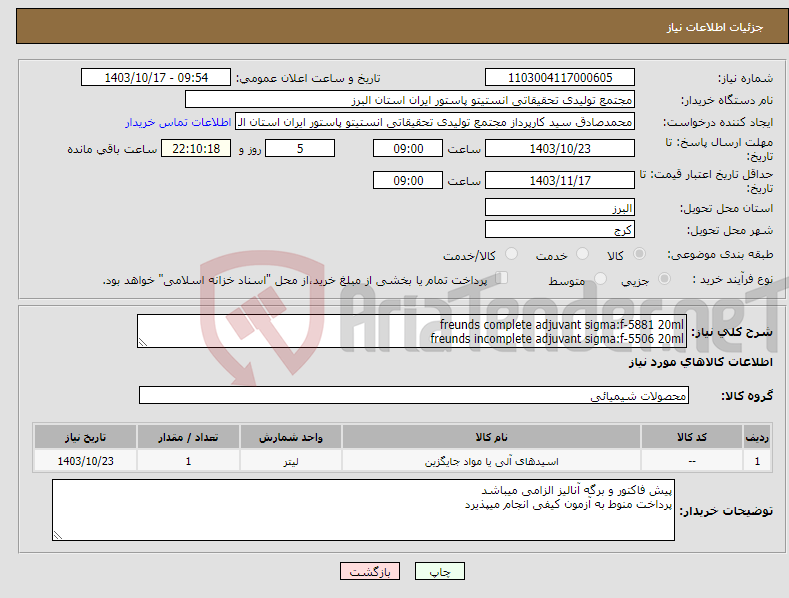Viewport: 789px width, 598px height.
Task: Click the goods group field محصولات شیمیائی
Action: point(414,396)
